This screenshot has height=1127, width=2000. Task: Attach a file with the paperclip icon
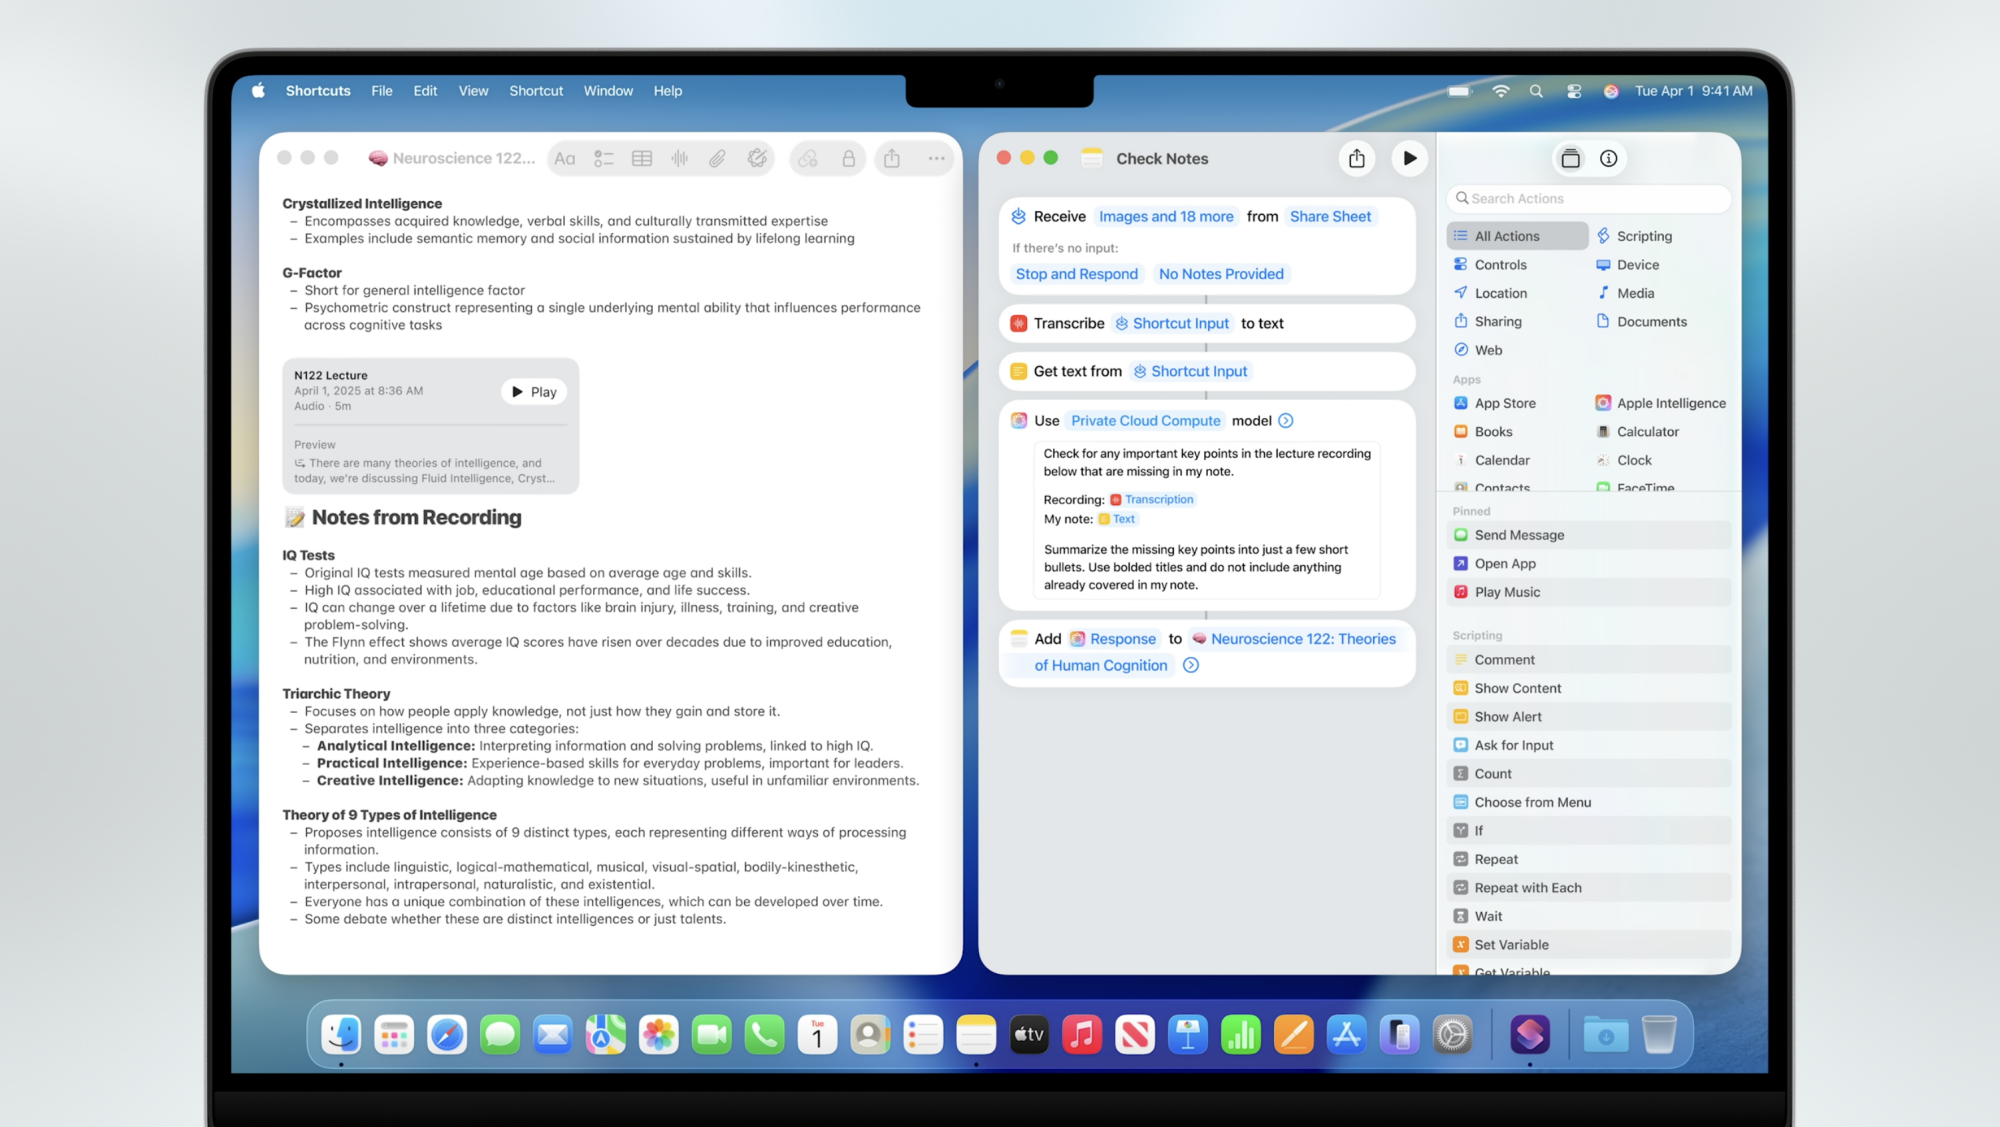(x=716, y=158)
